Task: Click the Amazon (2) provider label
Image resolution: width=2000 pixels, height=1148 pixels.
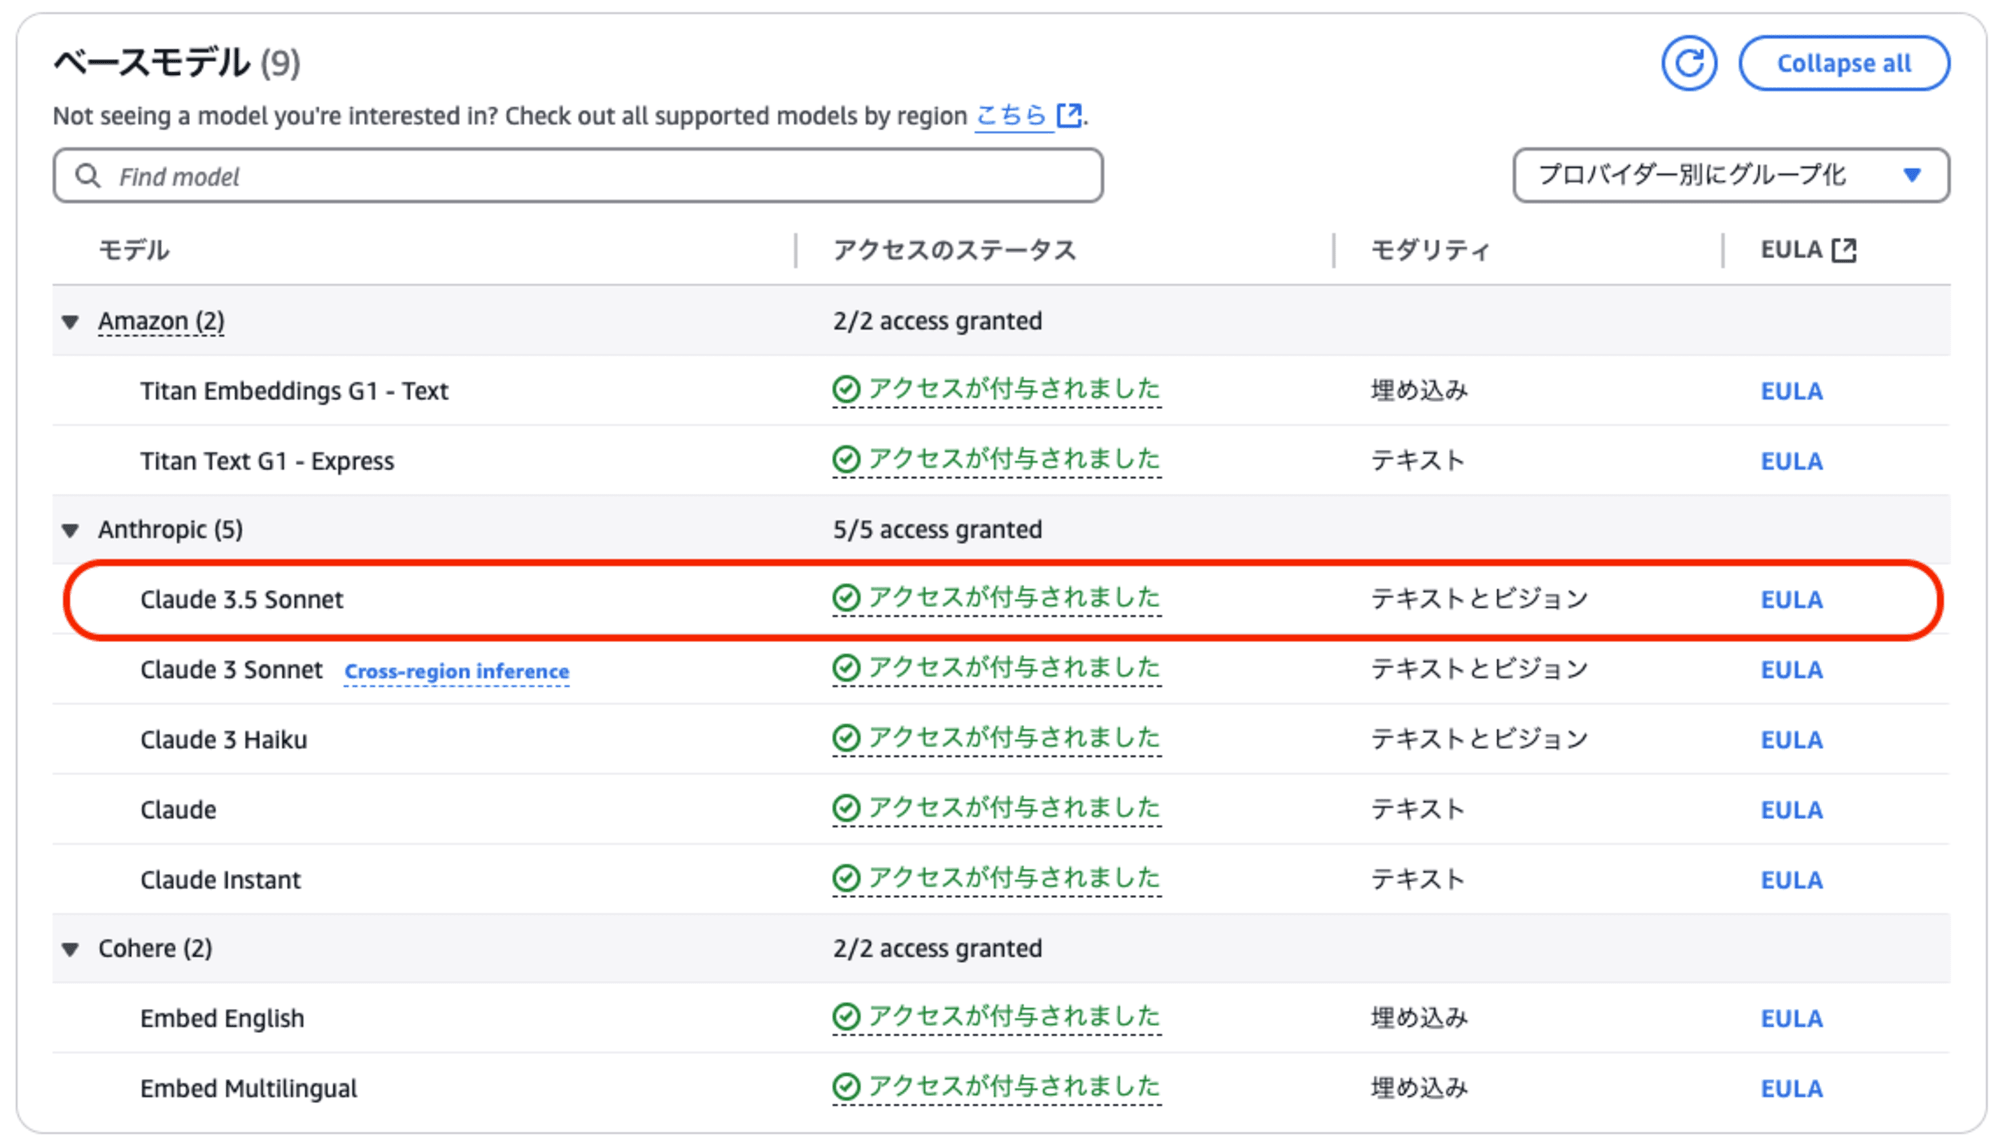Action: [161, 321]
